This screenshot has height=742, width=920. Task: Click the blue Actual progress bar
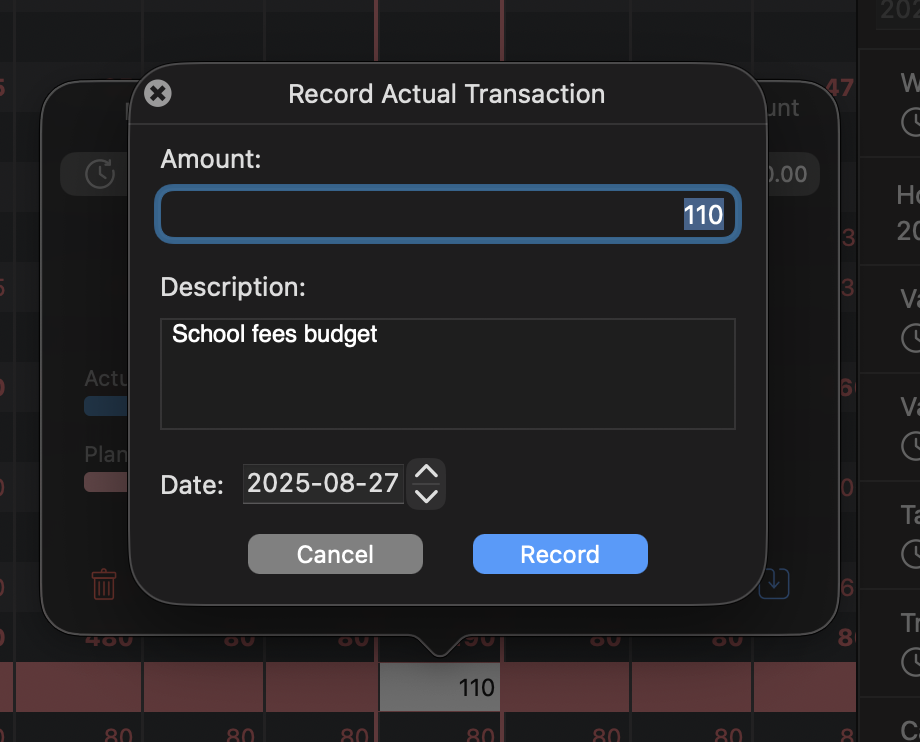coord(107,405)
